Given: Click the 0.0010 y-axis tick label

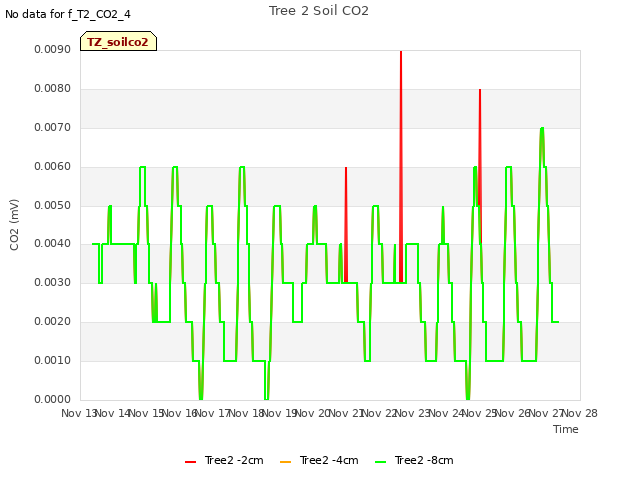Looking at the screenshot, I should click(x=53, y=360).
